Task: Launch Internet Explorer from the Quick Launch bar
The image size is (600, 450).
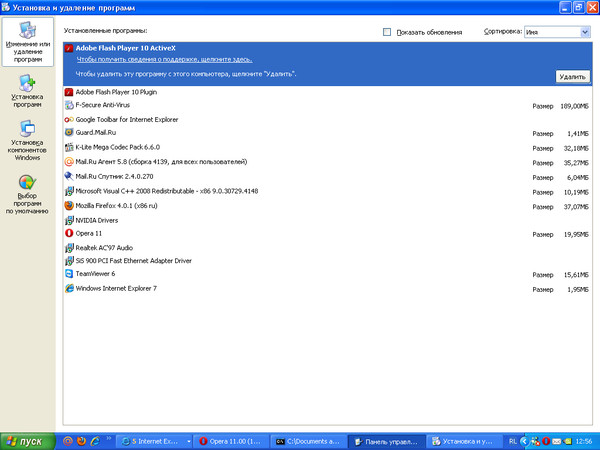Action: (95, 441)
